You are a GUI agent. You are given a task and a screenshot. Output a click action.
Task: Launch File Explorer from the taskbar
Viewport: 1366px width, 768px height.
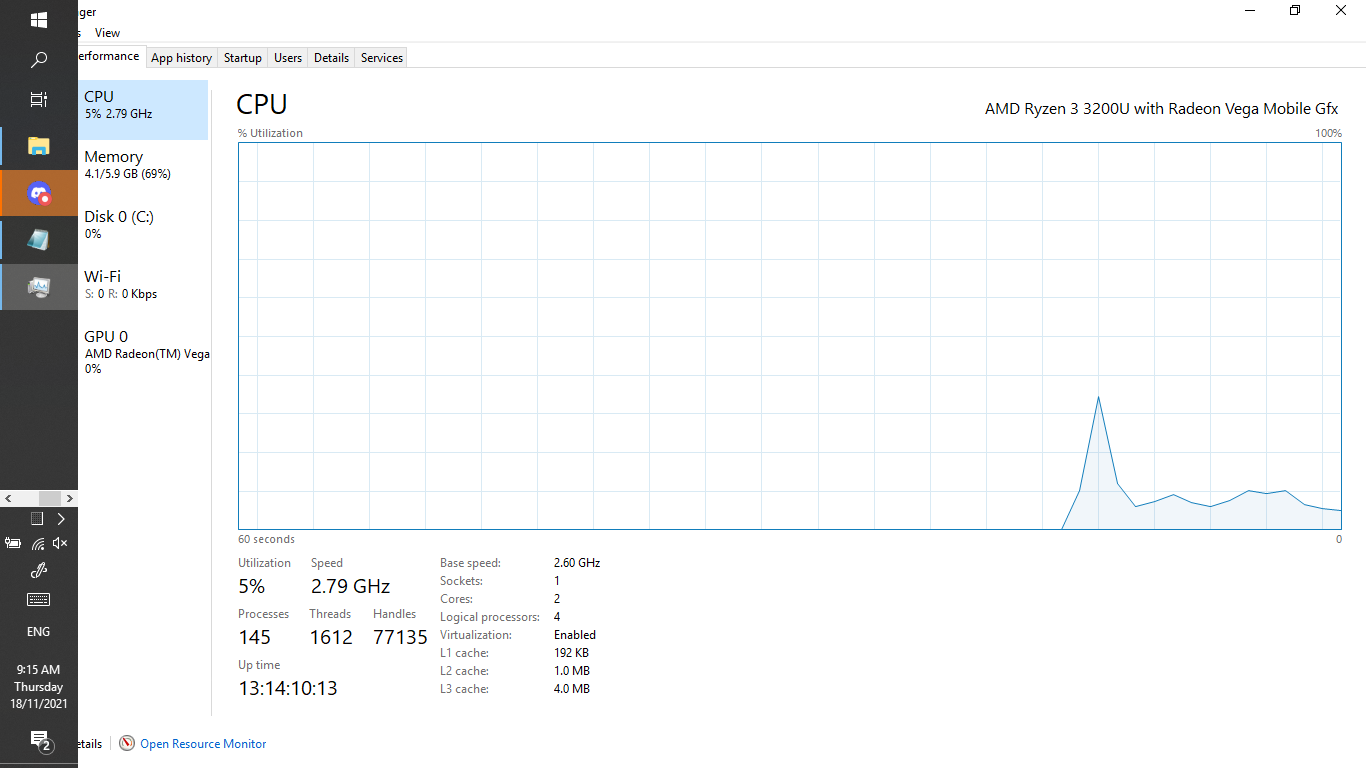point(39,145)
